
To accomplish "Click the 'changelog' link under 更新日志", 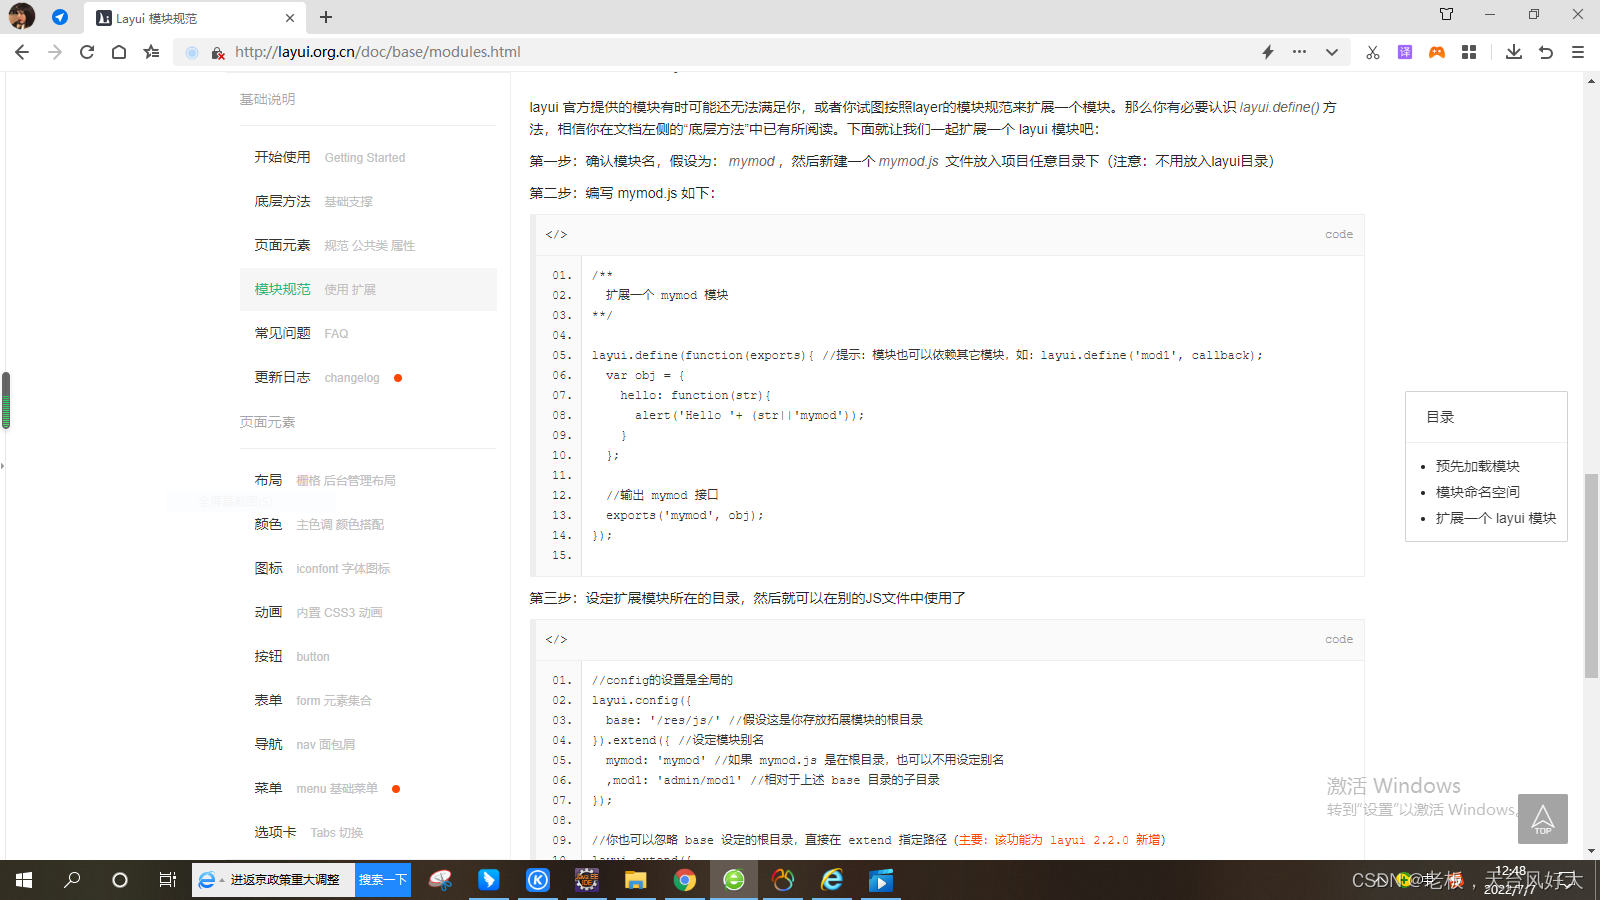I will (352, 377).
